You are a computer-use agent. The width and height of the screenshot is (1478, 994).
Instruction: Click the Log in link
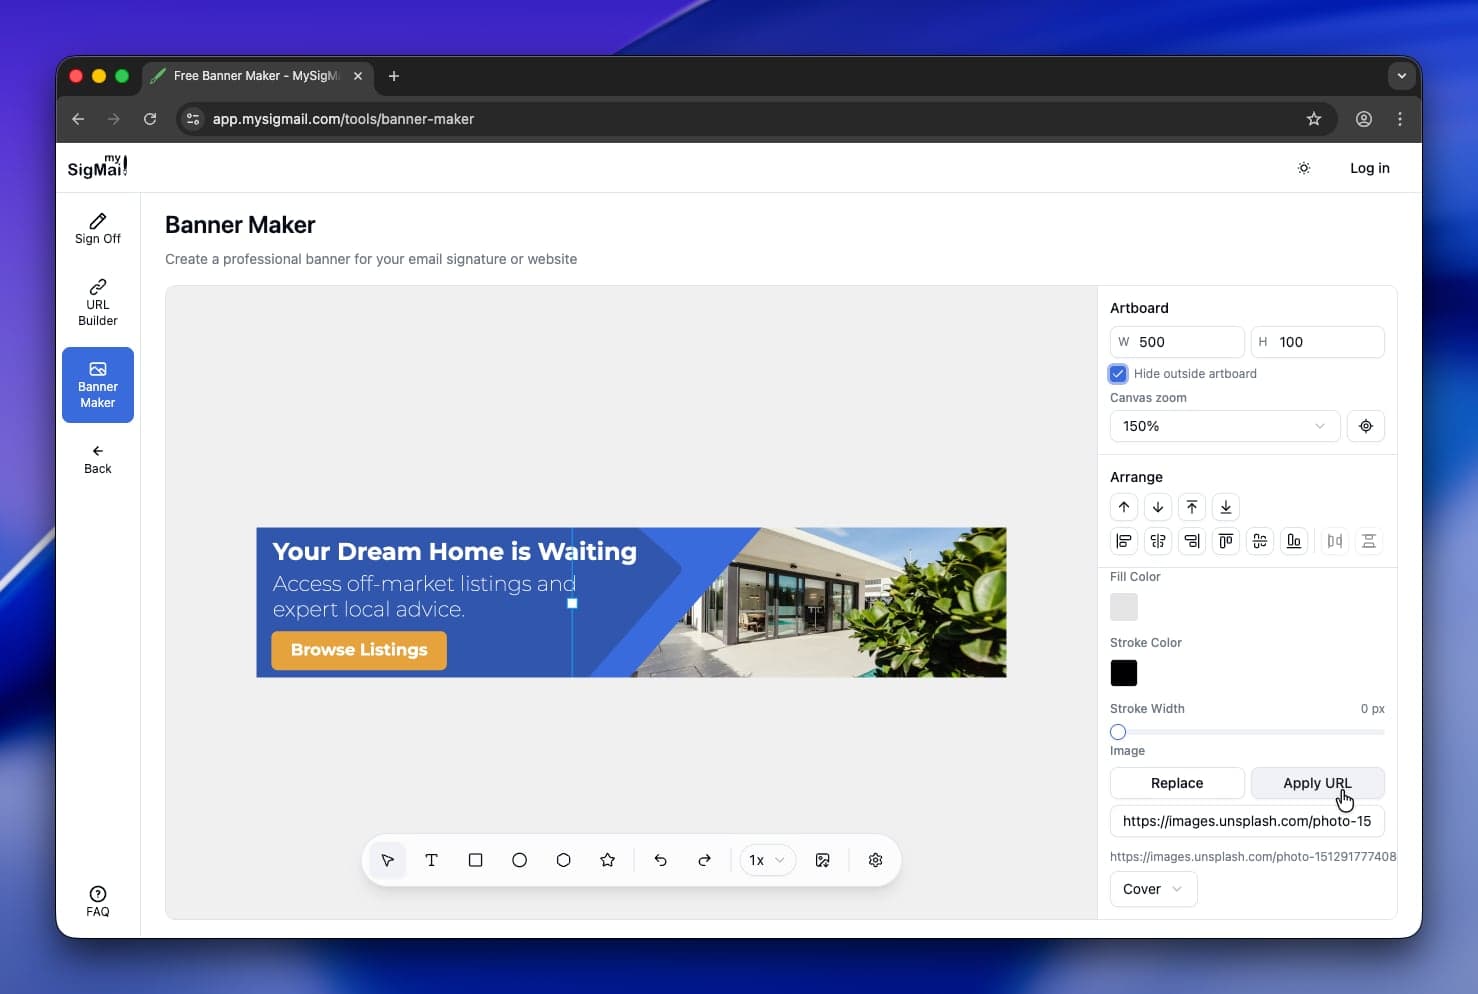[x=1369, y=168]
